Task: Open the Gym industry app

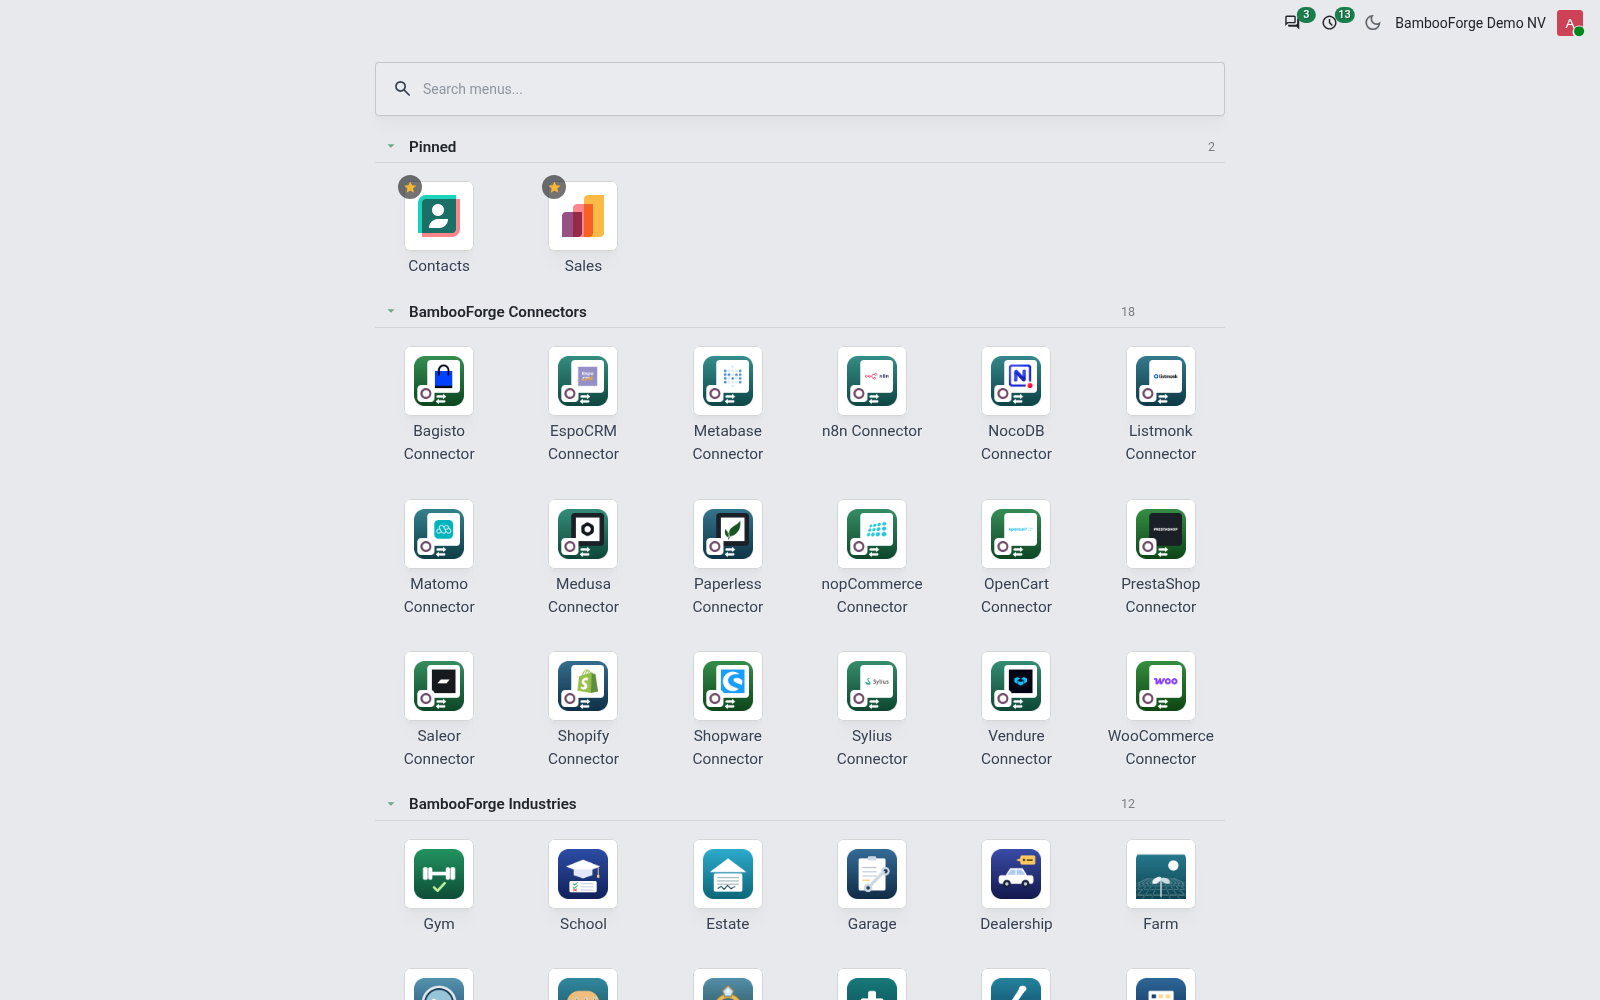Action: pyautogui.click(x=439, y=874)
